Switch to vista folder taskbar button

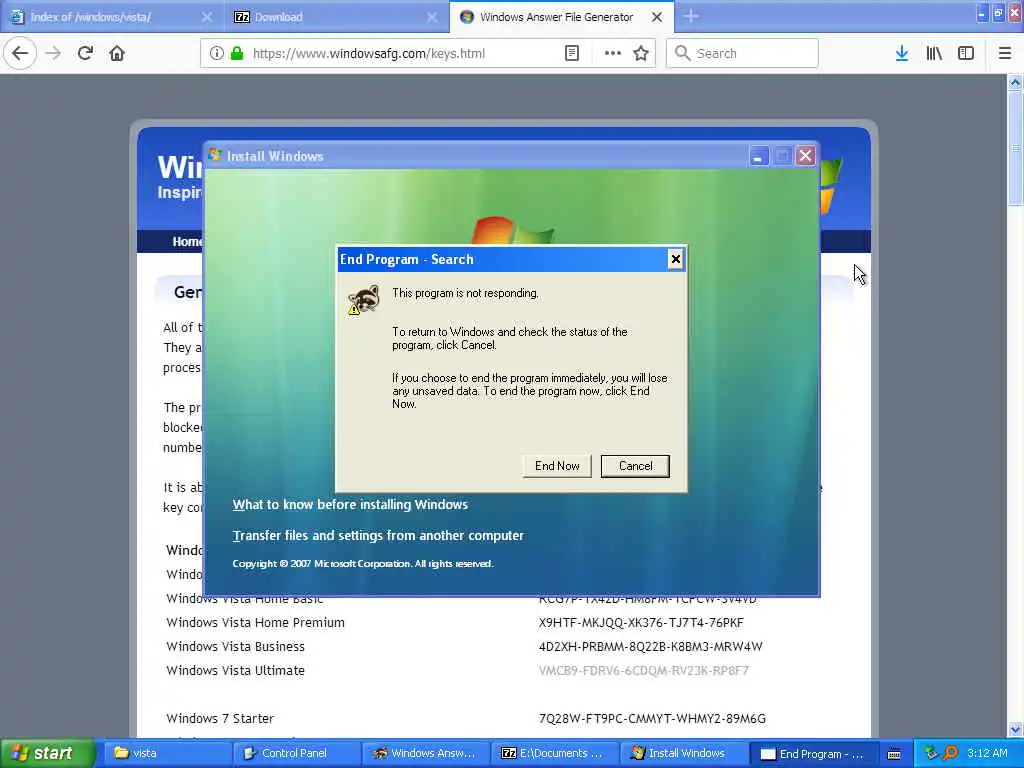[166, 753]
